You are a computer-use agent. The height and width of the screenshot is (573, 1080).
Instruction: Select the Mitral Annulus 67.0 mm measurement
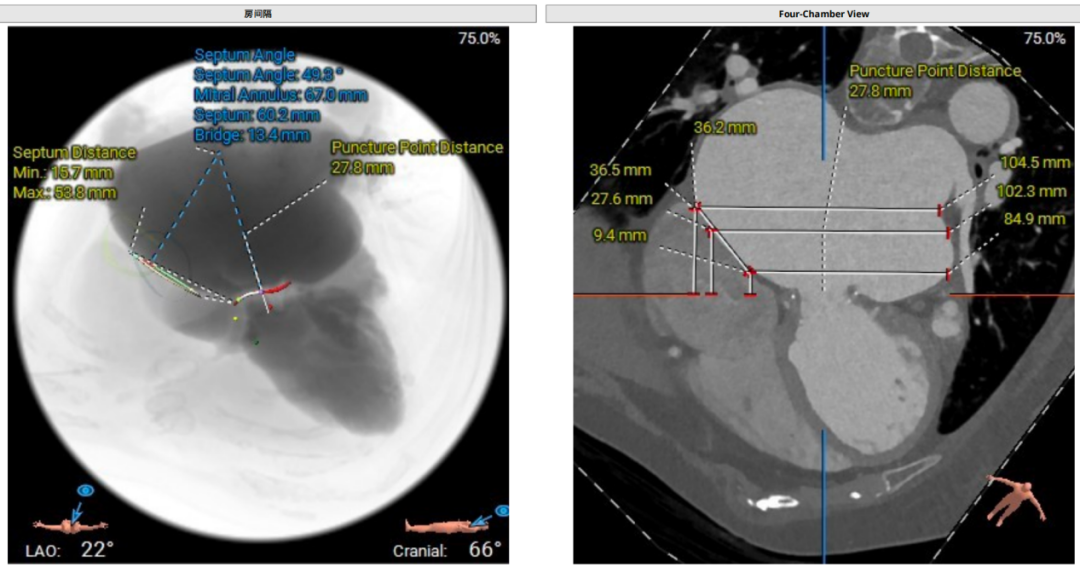[280, 94]
